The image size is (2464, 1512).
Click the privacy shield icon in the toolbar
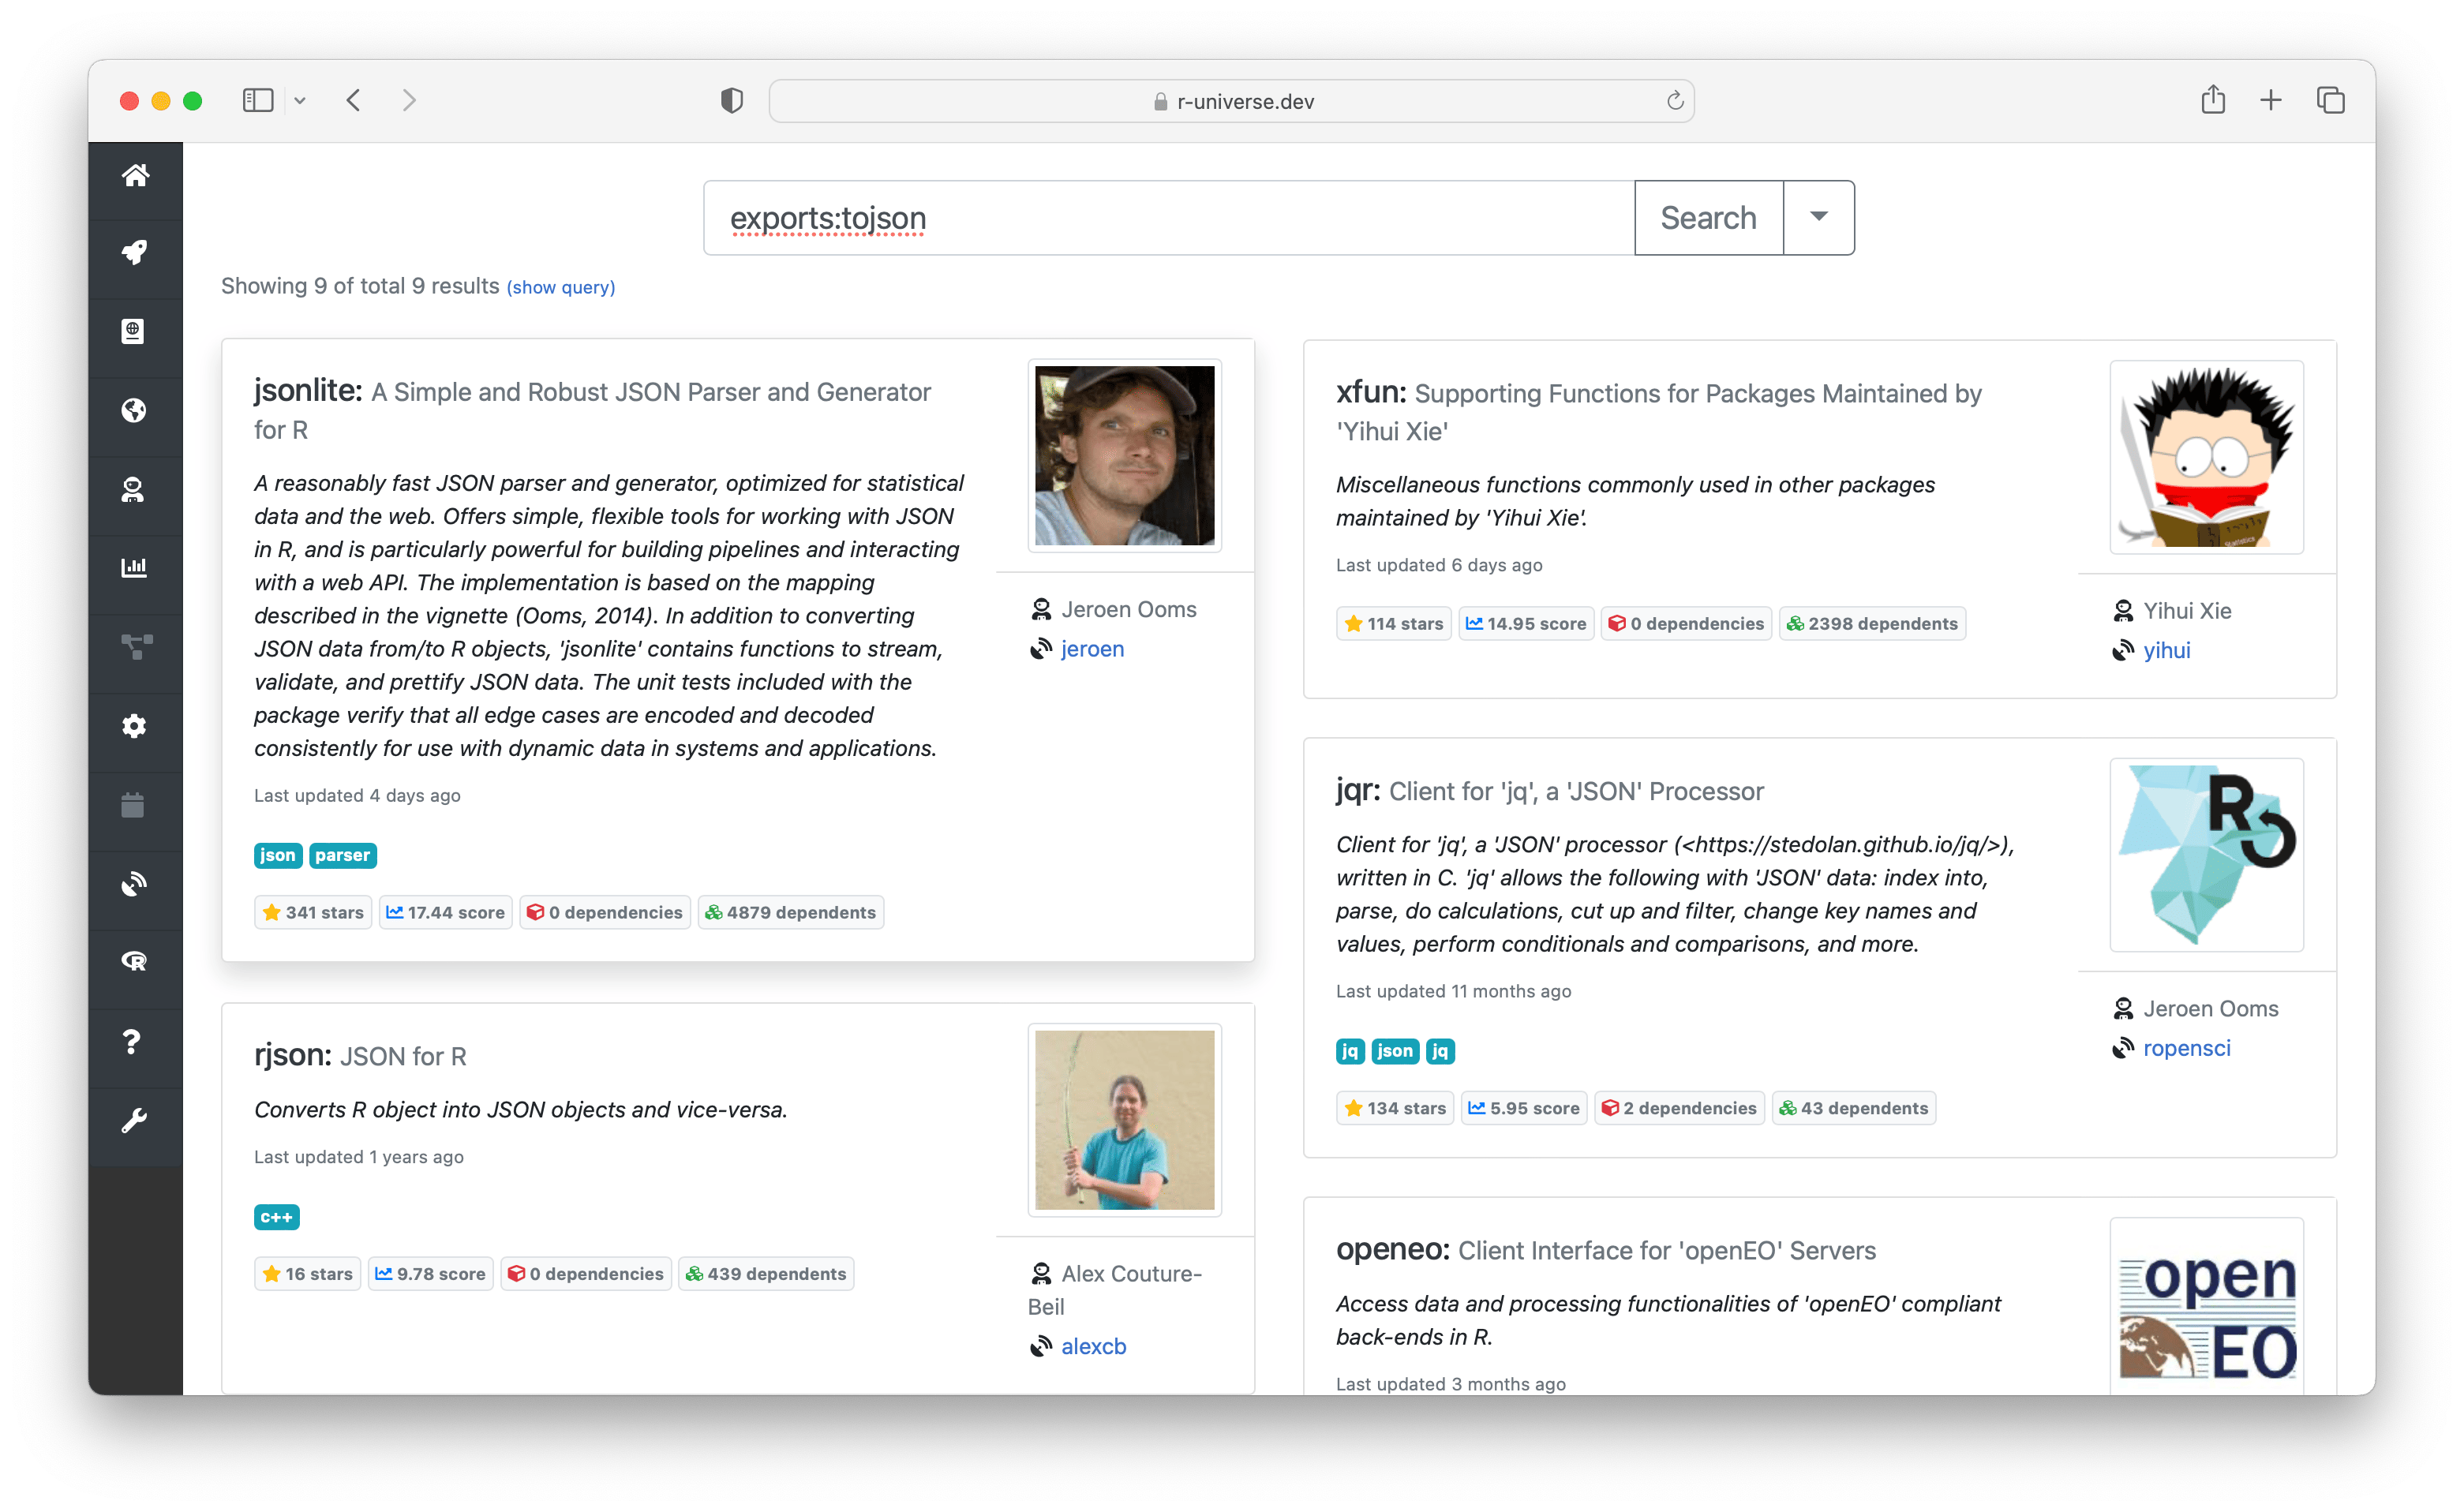click(732, 100)
